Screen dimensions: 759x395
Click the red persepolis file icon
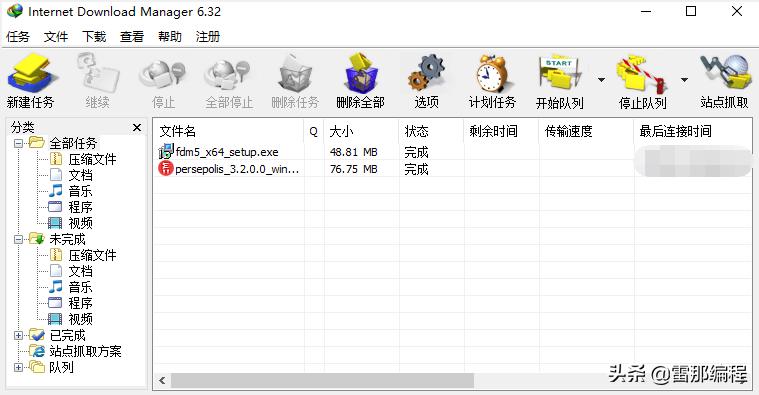[x=166, y=168]
